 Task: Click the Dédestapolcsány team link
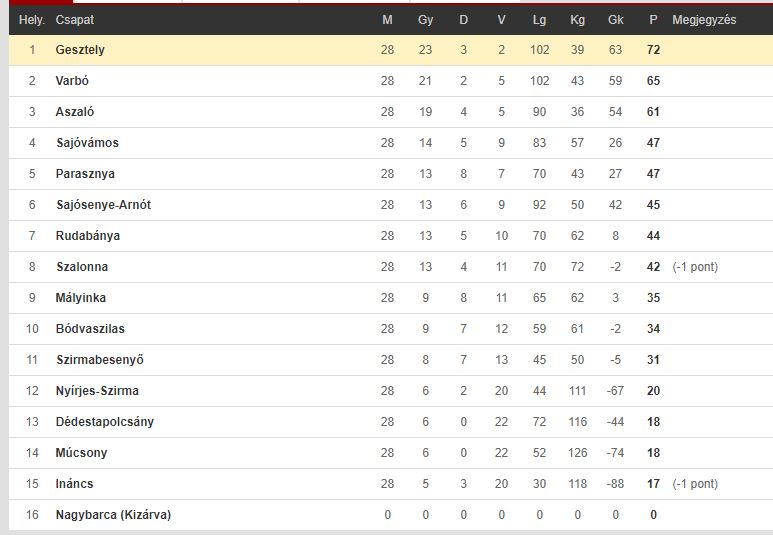[105, 422]
